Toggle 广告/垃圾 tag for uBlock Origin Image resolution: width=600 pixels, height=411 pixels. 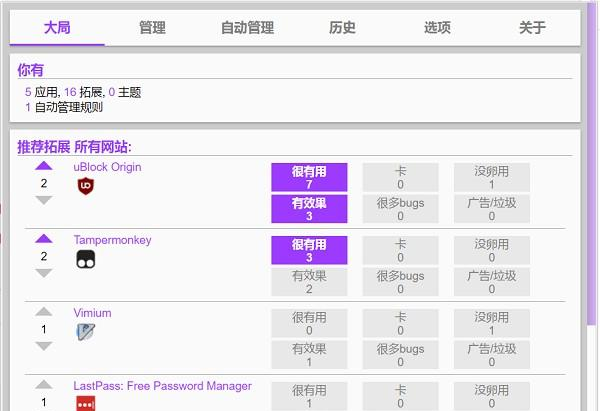[492, 209]
